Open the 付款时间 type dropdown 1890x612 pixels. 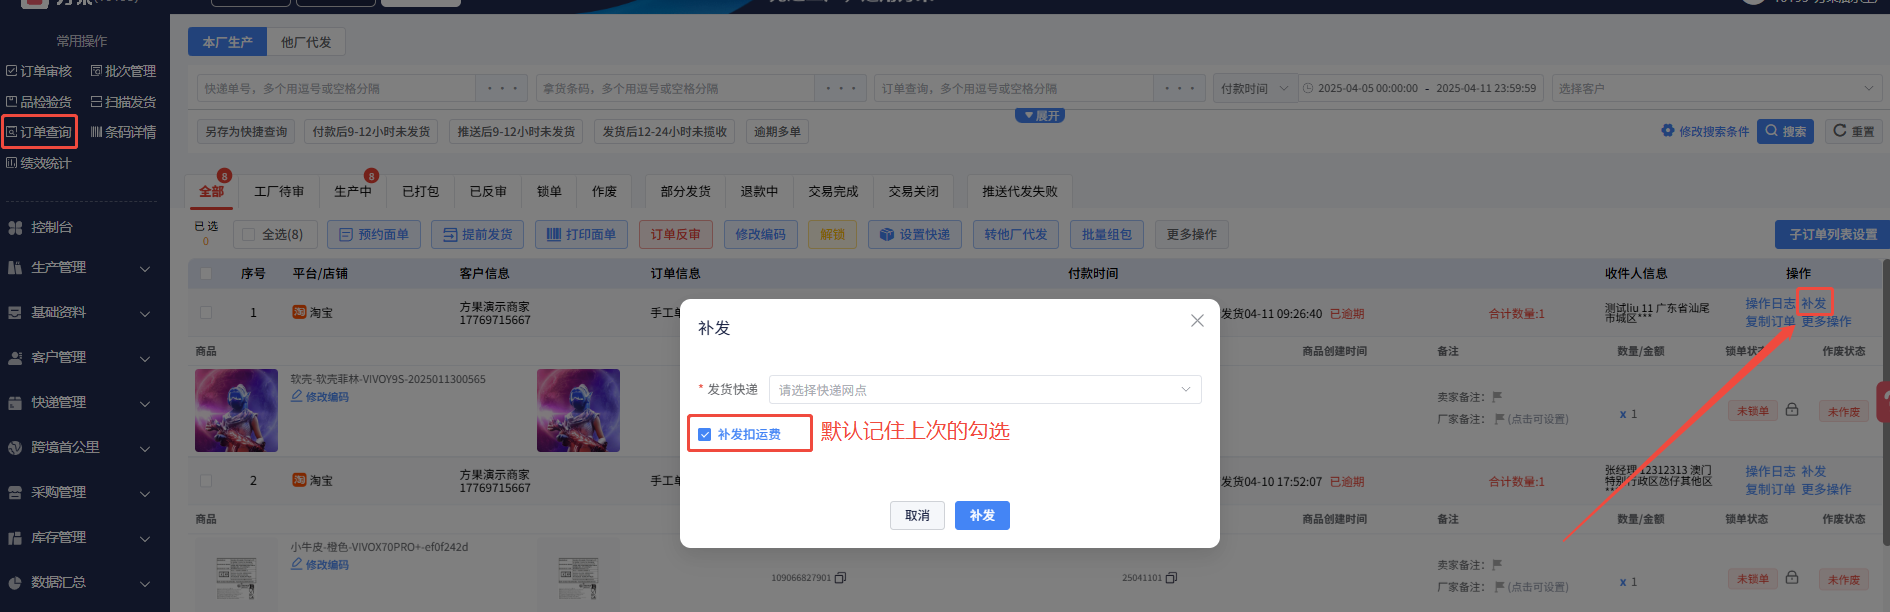(1255, 88)
